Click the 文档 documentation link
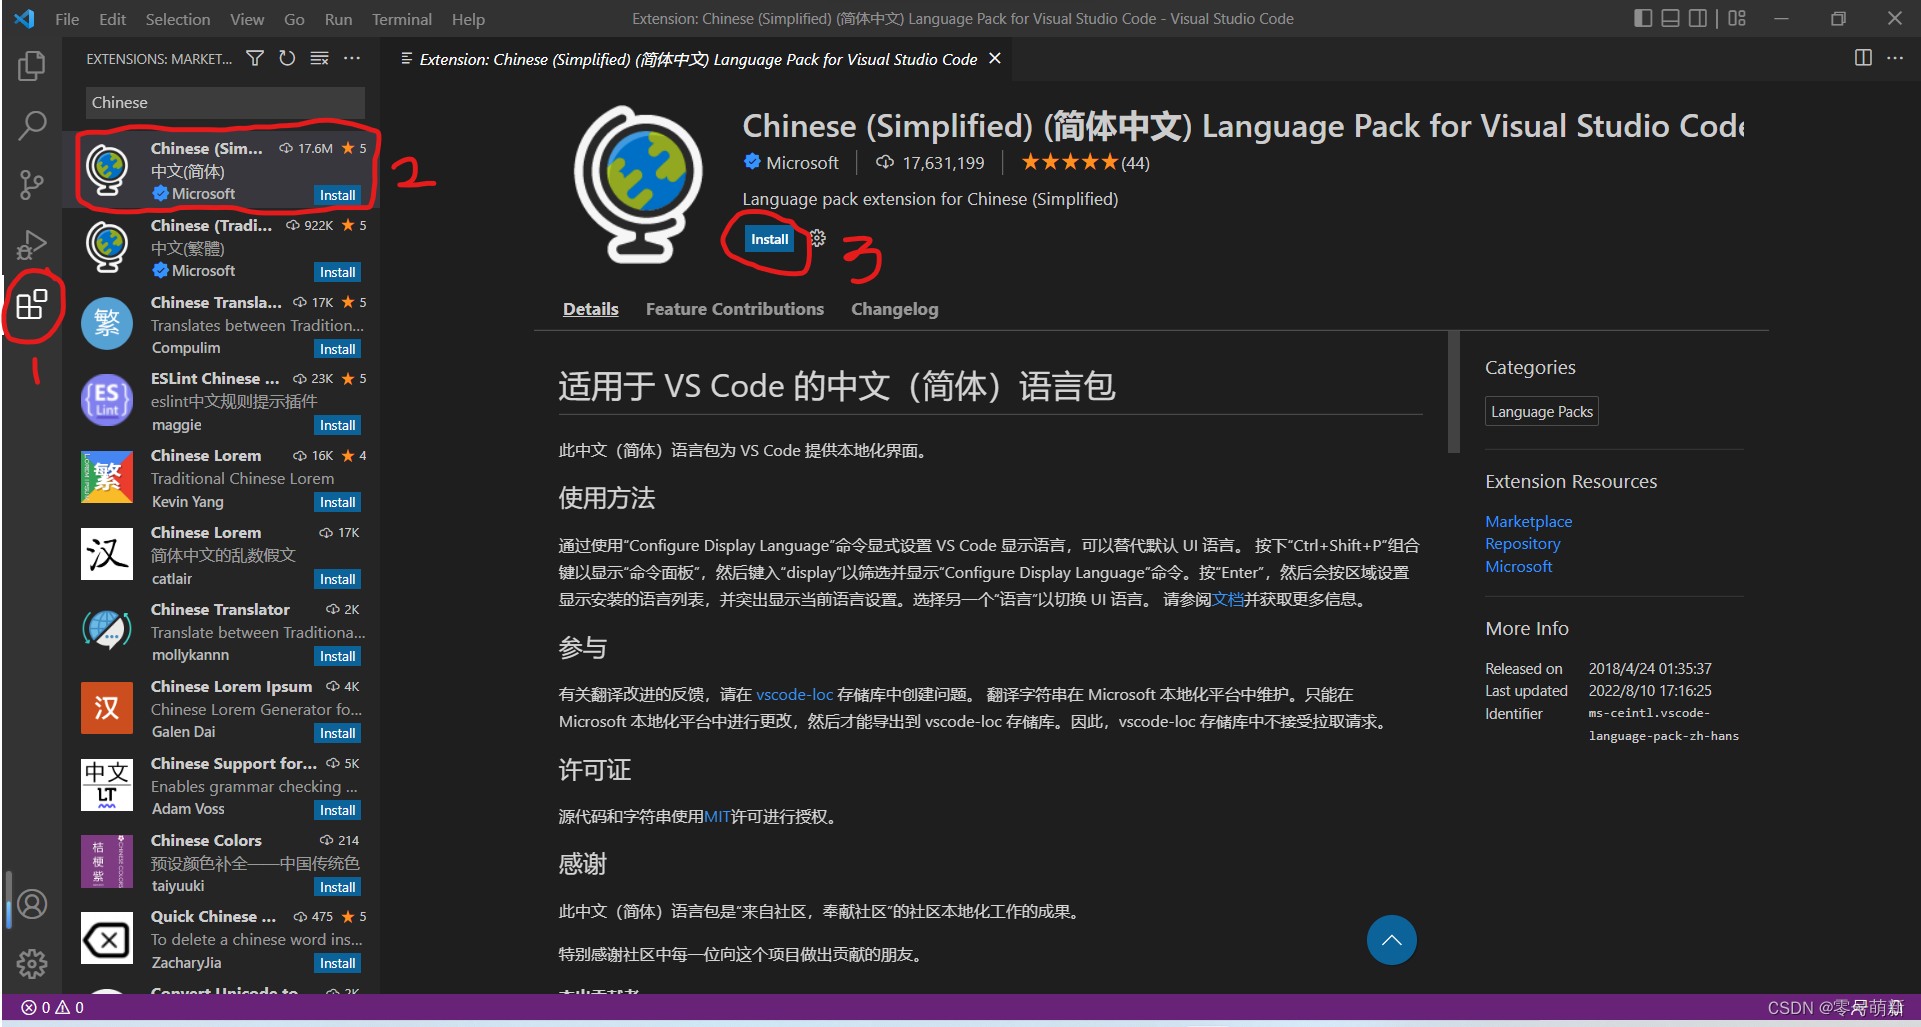 [x=1227, y=599]
